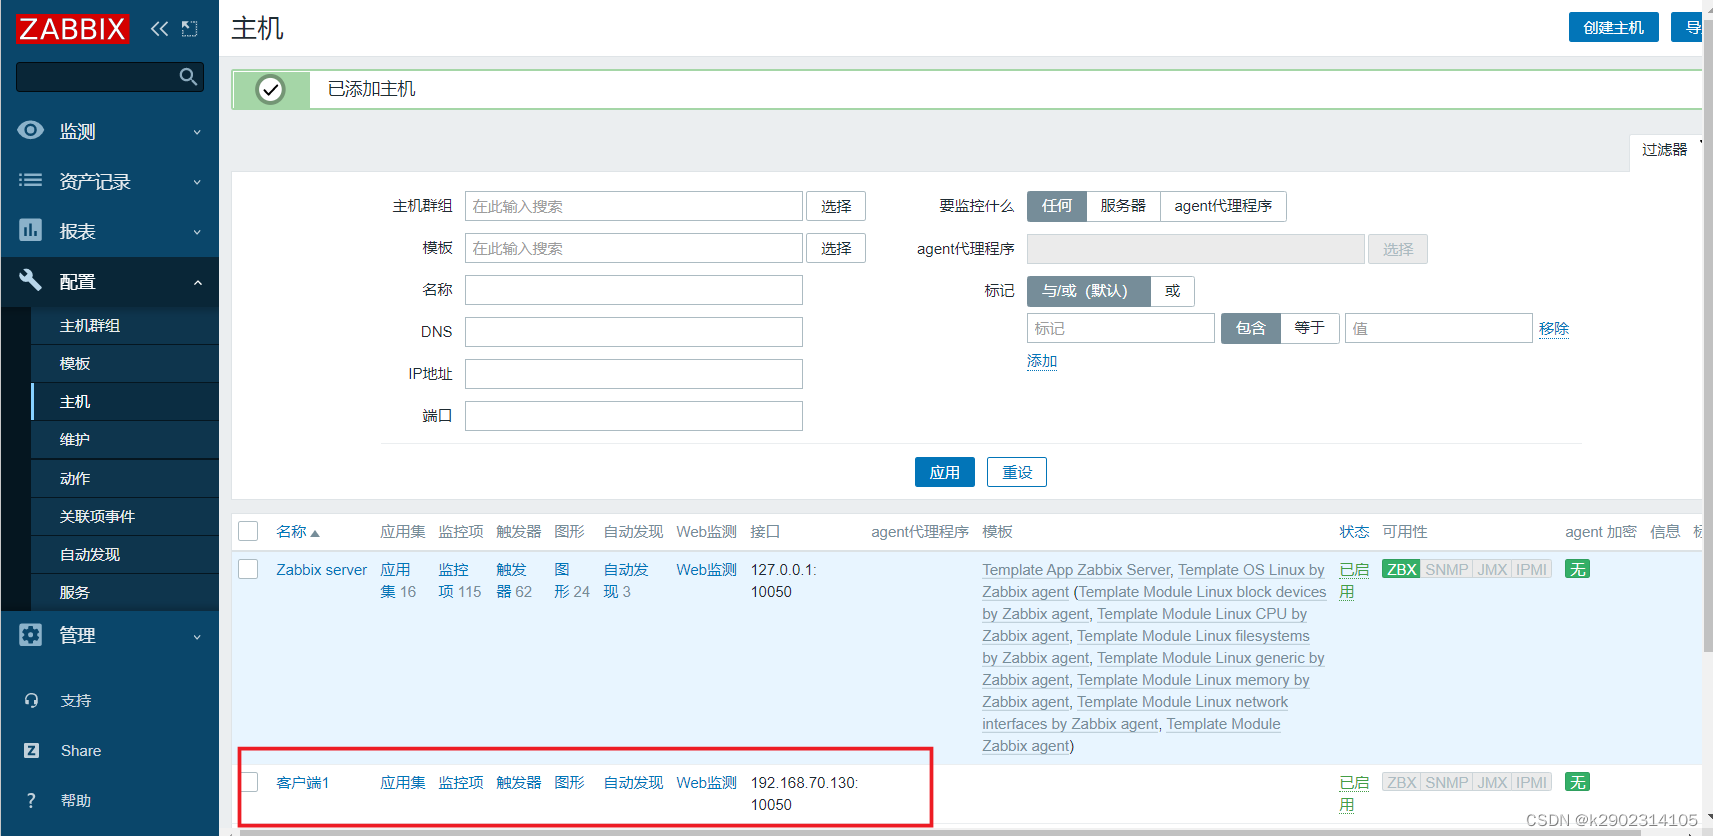
Task: Reset filter with 重设 button
Action: pyautogui.click(x=1017, y=472)
